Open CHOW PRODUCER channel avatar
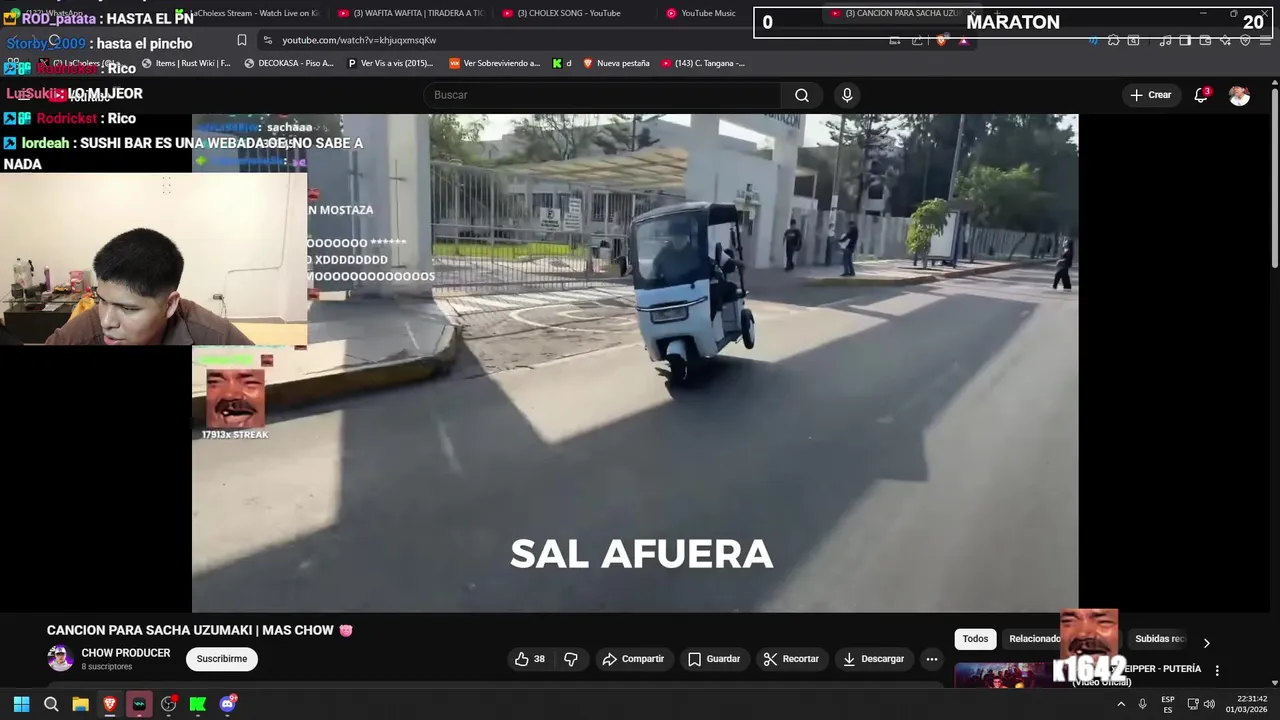The image size is (1280, 720). [60, 658]
